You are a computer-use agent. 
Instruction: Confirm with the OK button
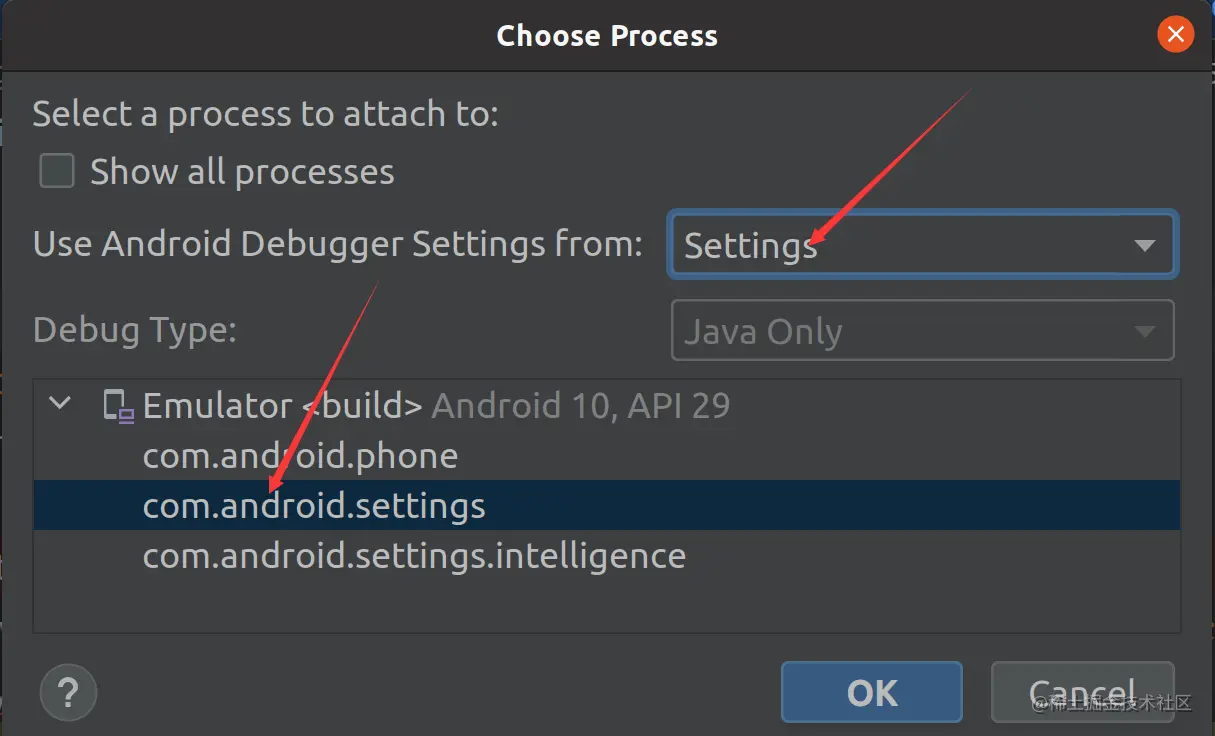(x=872, y=692)
